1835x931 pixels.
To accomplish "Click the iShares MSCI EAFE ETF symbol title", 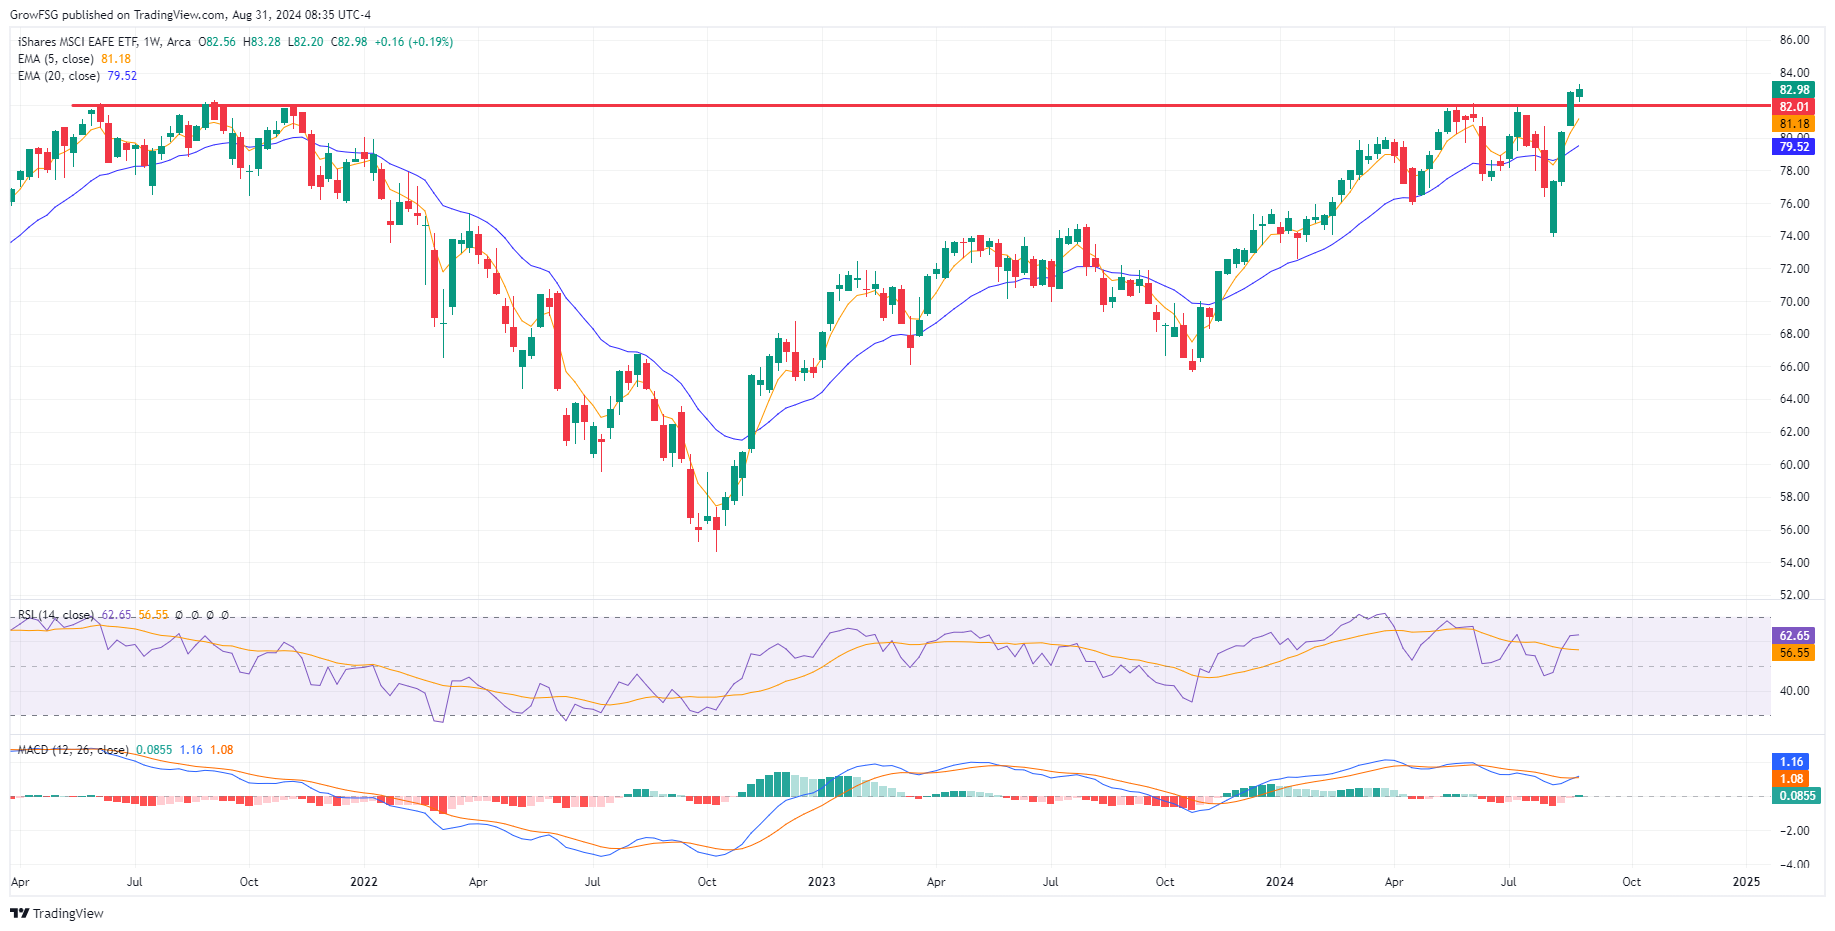I will pyautogui.click(x=77, y=42).
